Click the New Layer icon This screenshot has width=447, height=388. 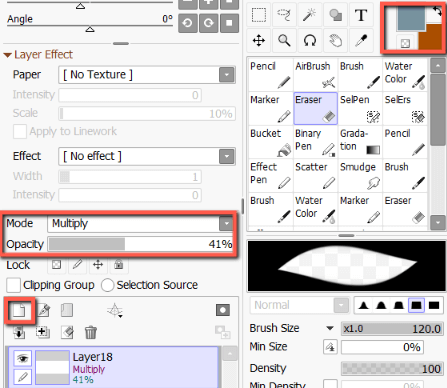[x=19, y=311]
